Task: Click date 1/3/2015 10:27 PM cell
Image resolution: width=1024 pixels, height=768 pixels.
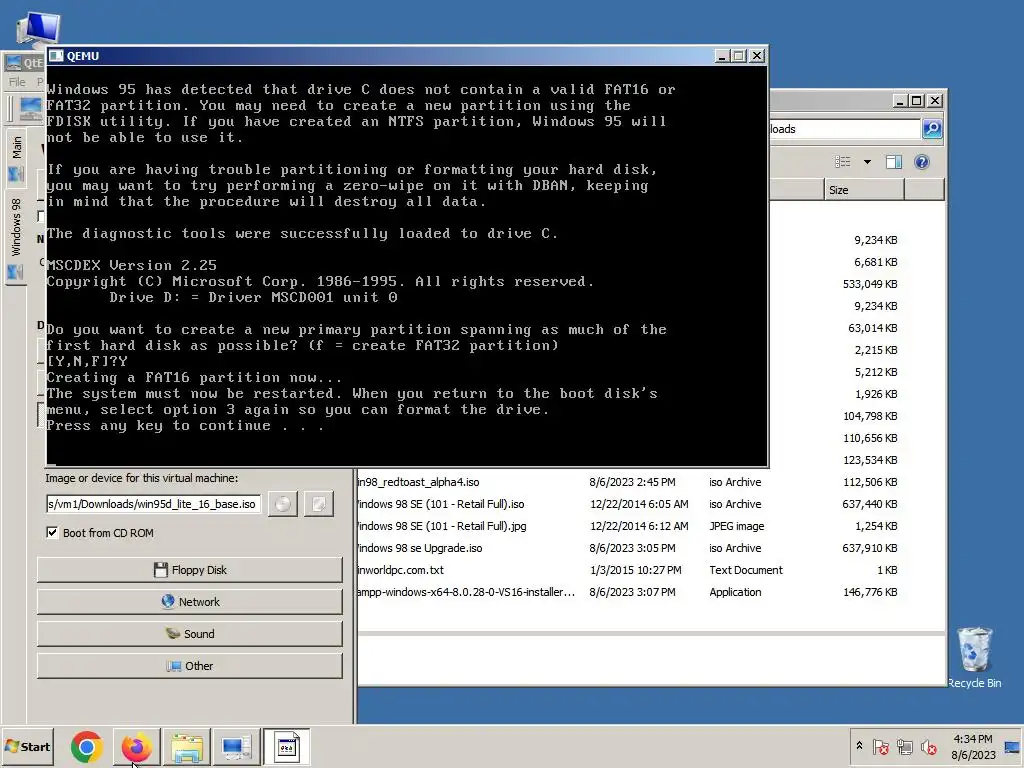Action: click(635, 570)
